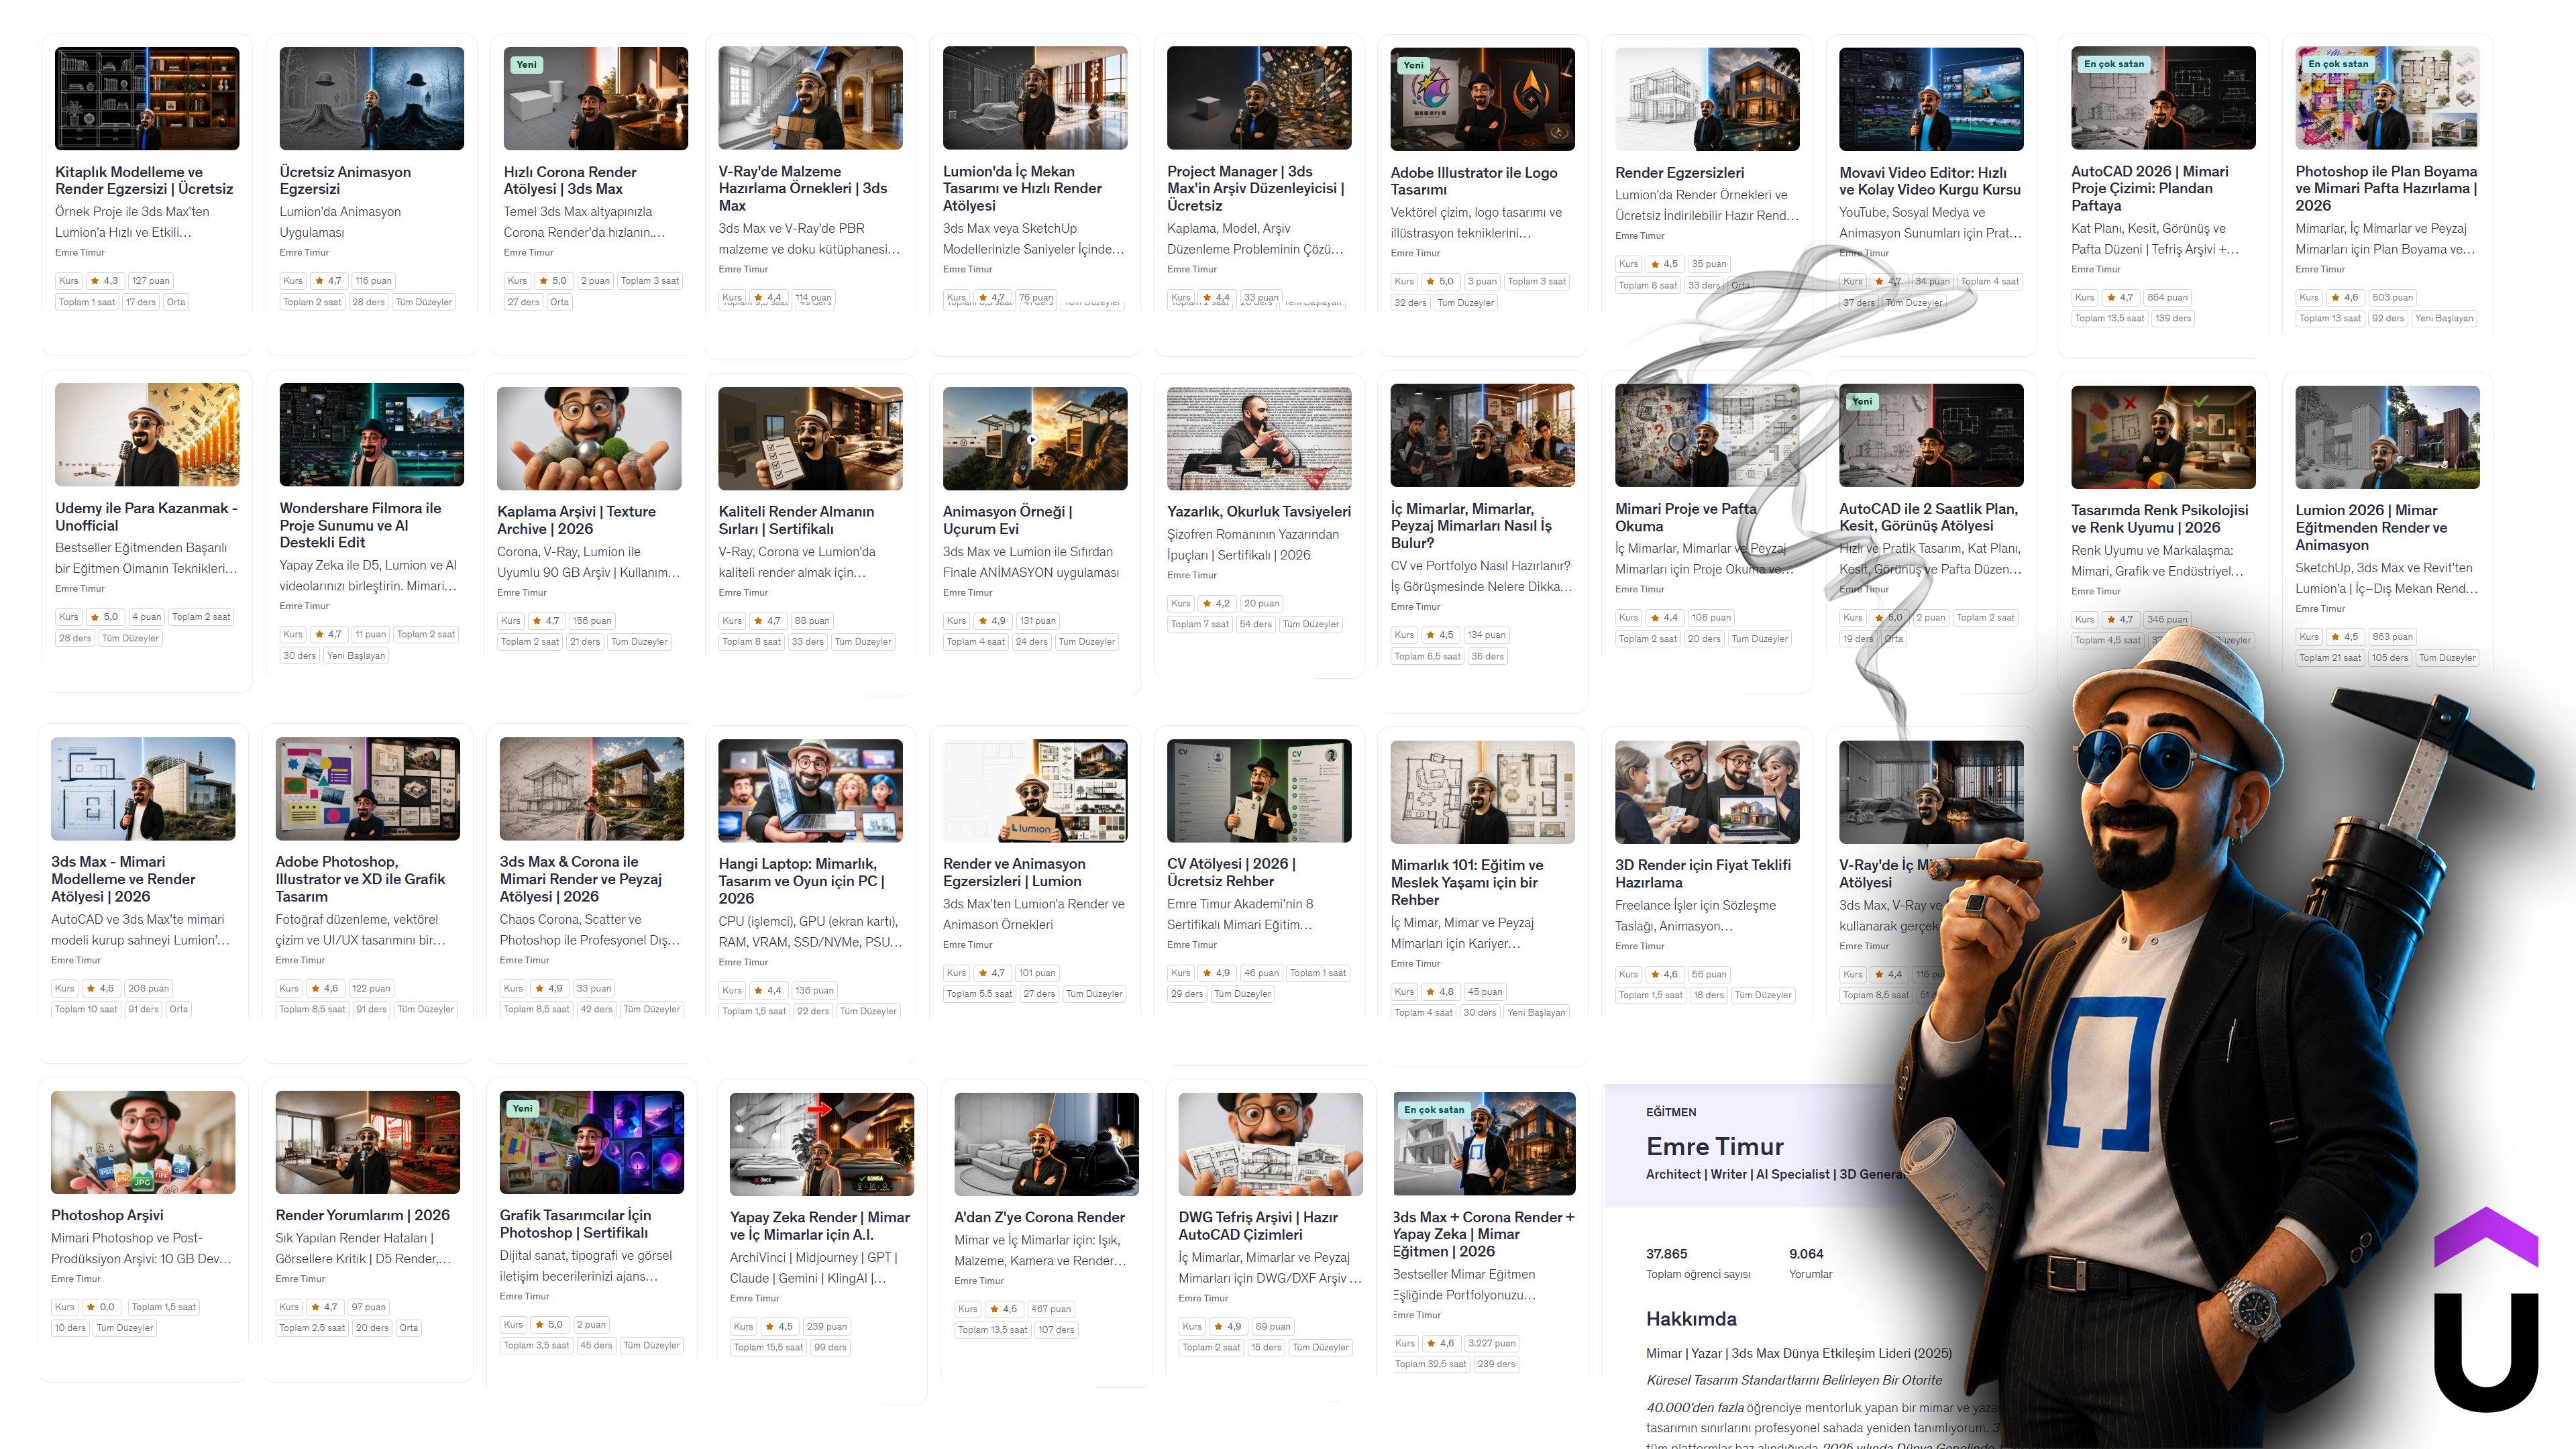Open the 'Yazarlık, Okurluk Tavsiyeleri' title
The width and height of the screenshot is (2576, 1449).
point(1259,512)
